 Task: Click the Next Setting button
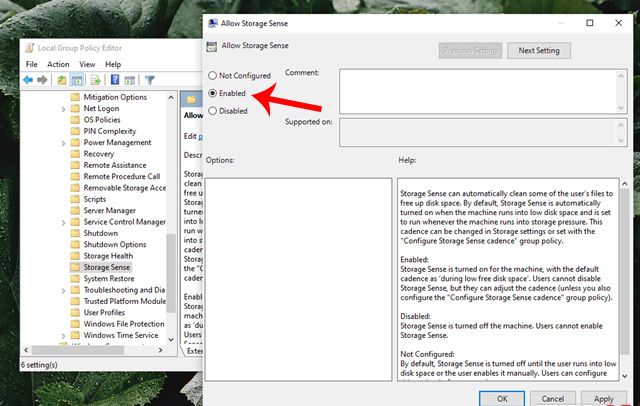point(539,51)
